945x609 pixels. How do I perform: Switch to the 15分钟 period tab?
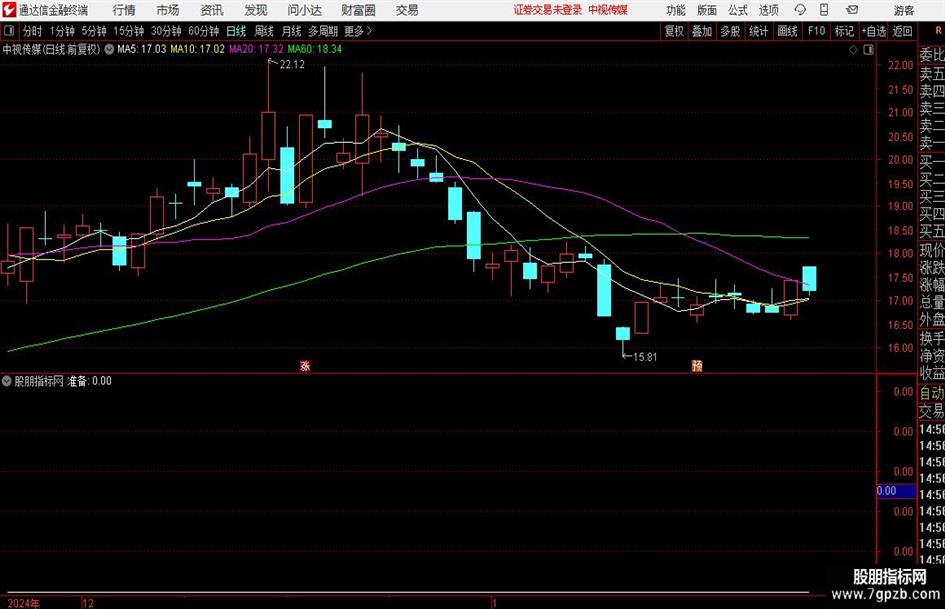[x=129, y=31]
